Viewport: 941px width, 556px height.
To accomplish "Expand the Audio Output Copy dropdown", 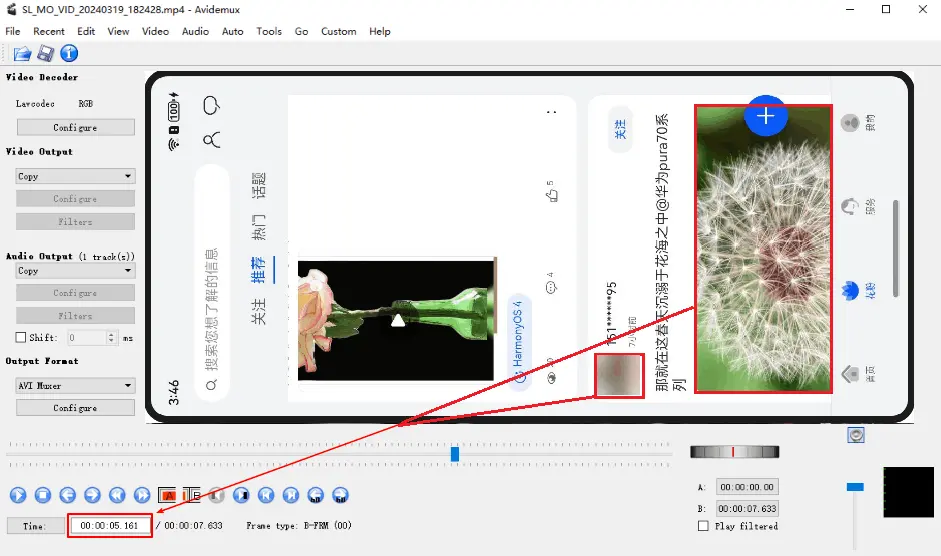I will coord(75,271).
